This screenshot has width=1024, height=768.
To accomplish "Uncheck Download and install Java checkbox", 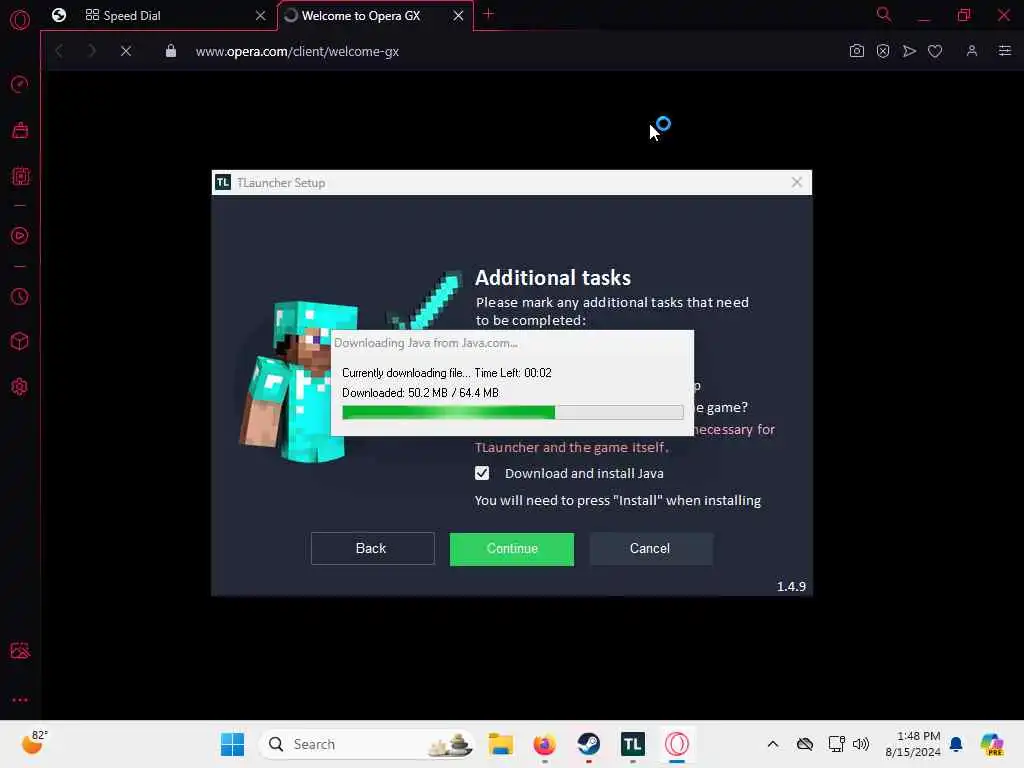I will click(x=482, y=473).
